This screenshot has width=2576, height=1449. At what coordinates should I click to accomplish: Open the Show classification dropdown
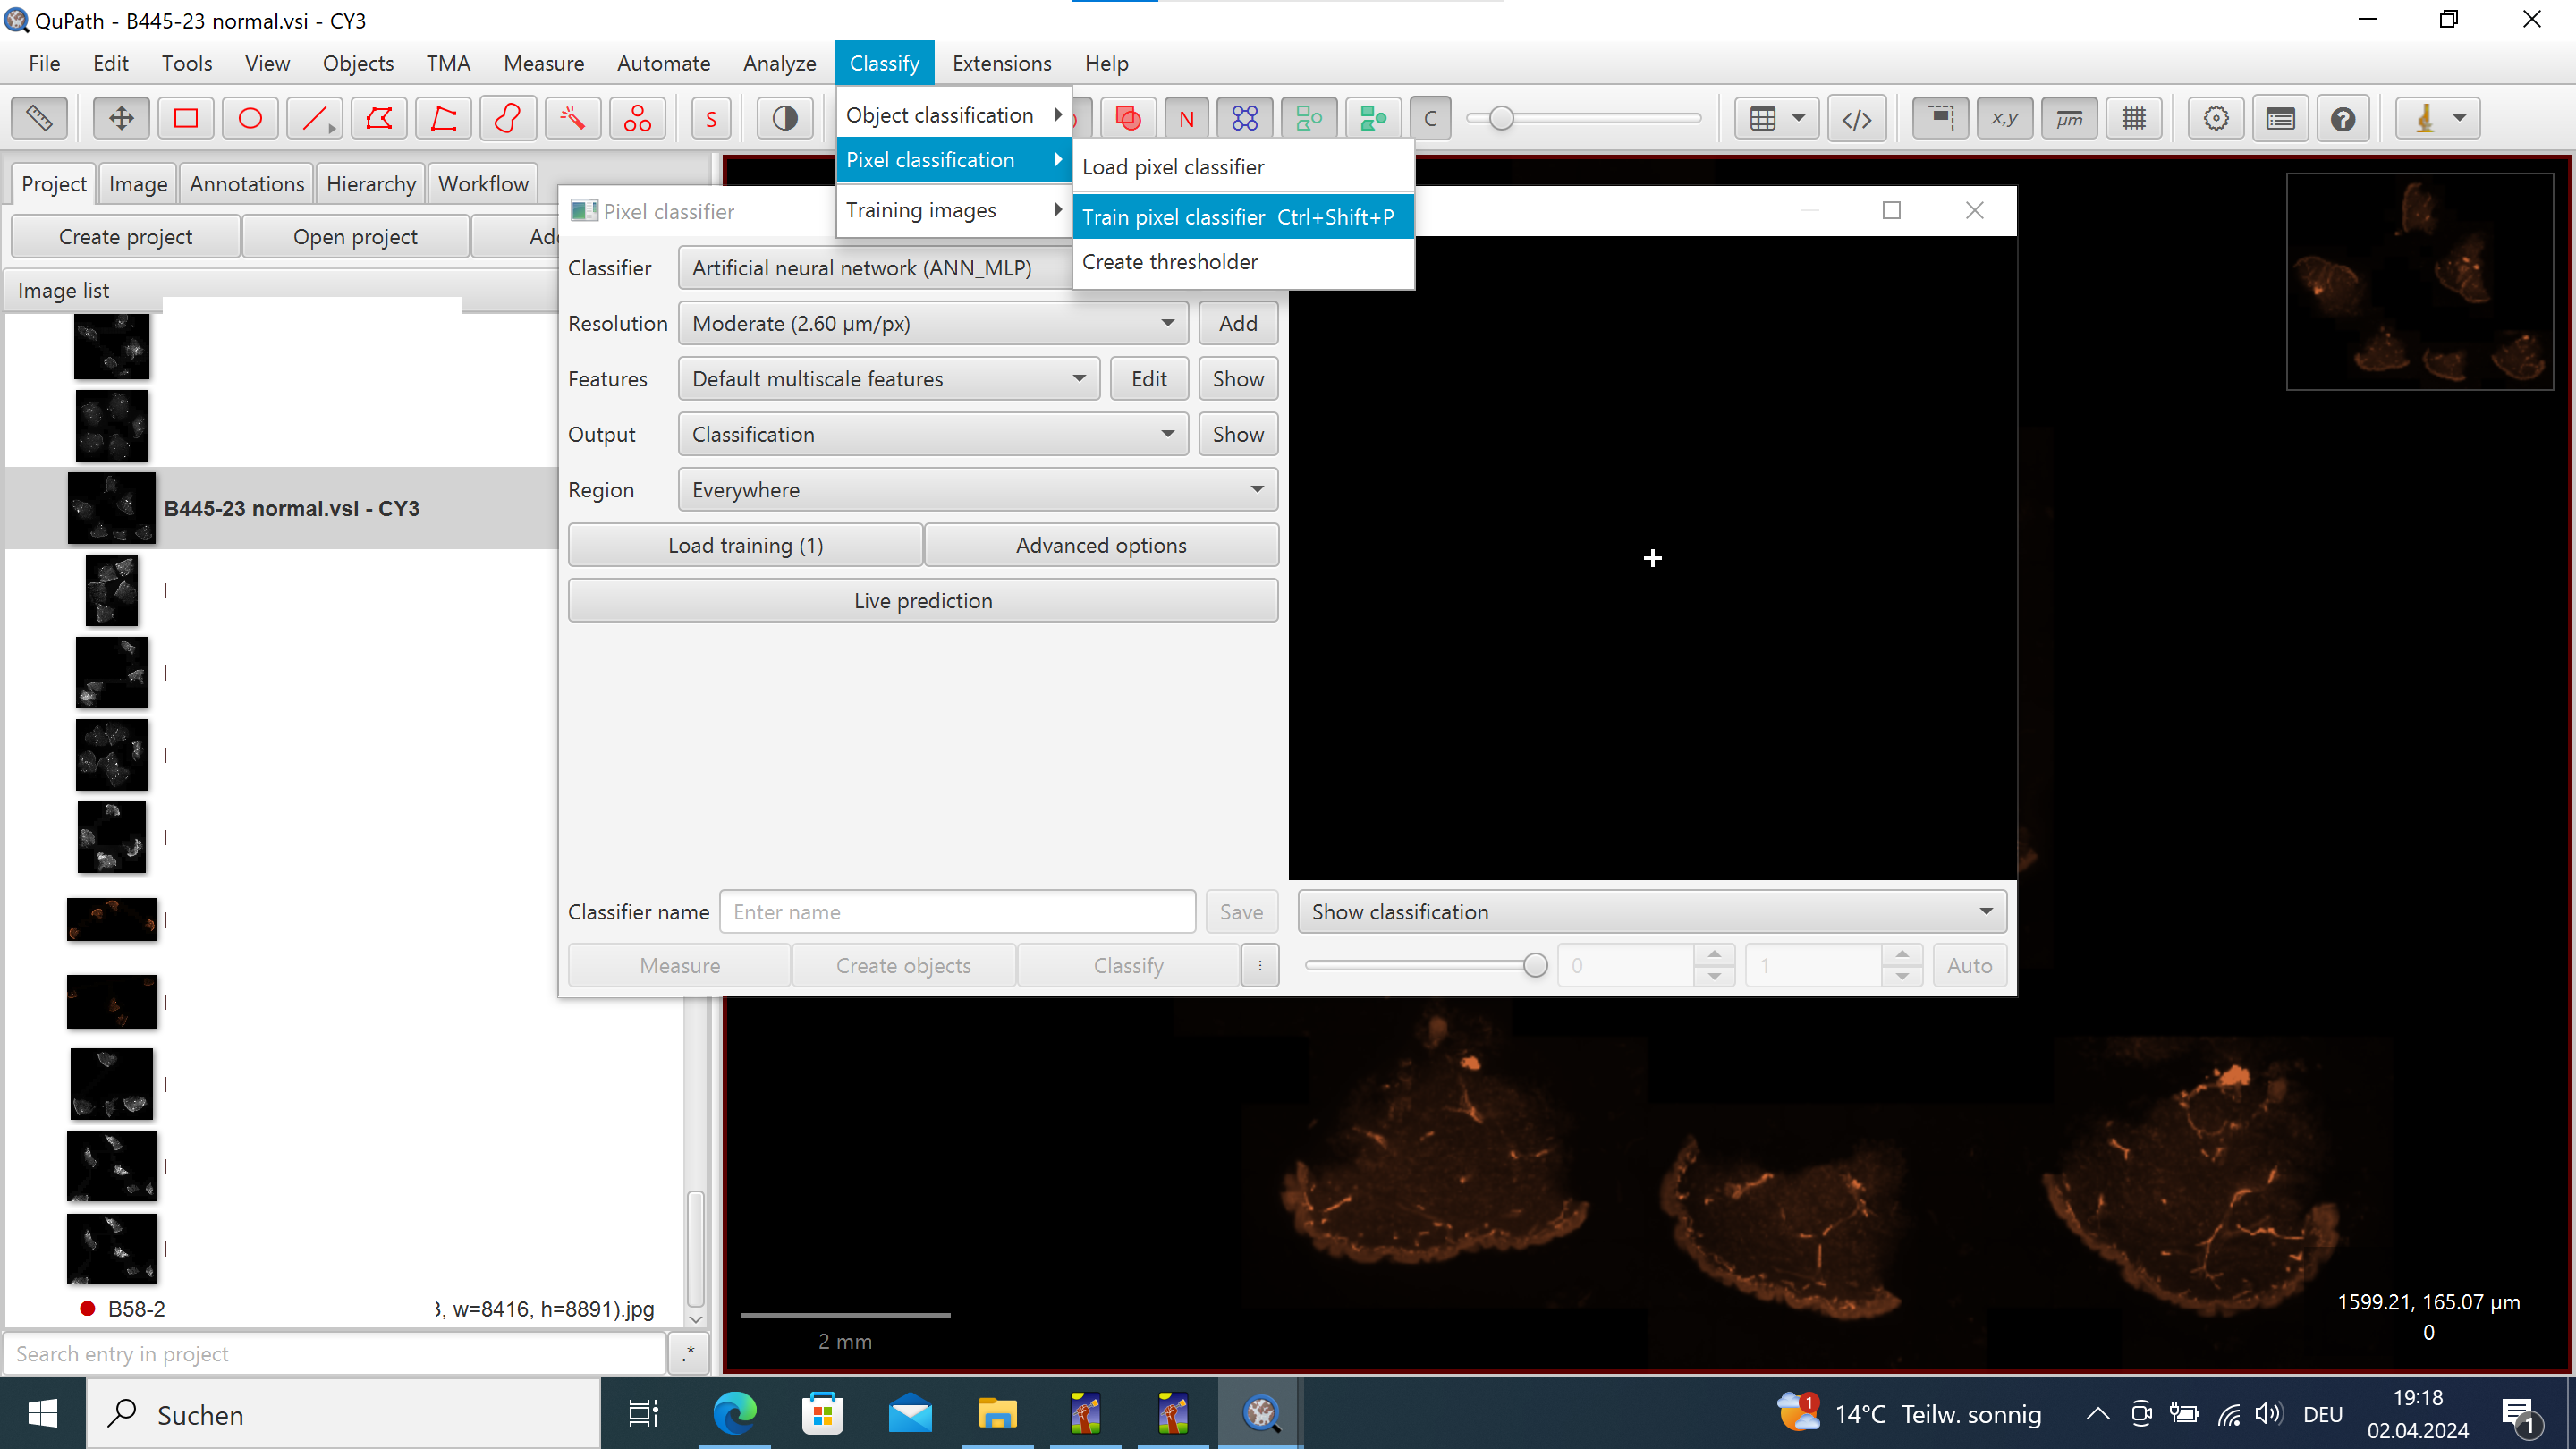[1650, 911]
